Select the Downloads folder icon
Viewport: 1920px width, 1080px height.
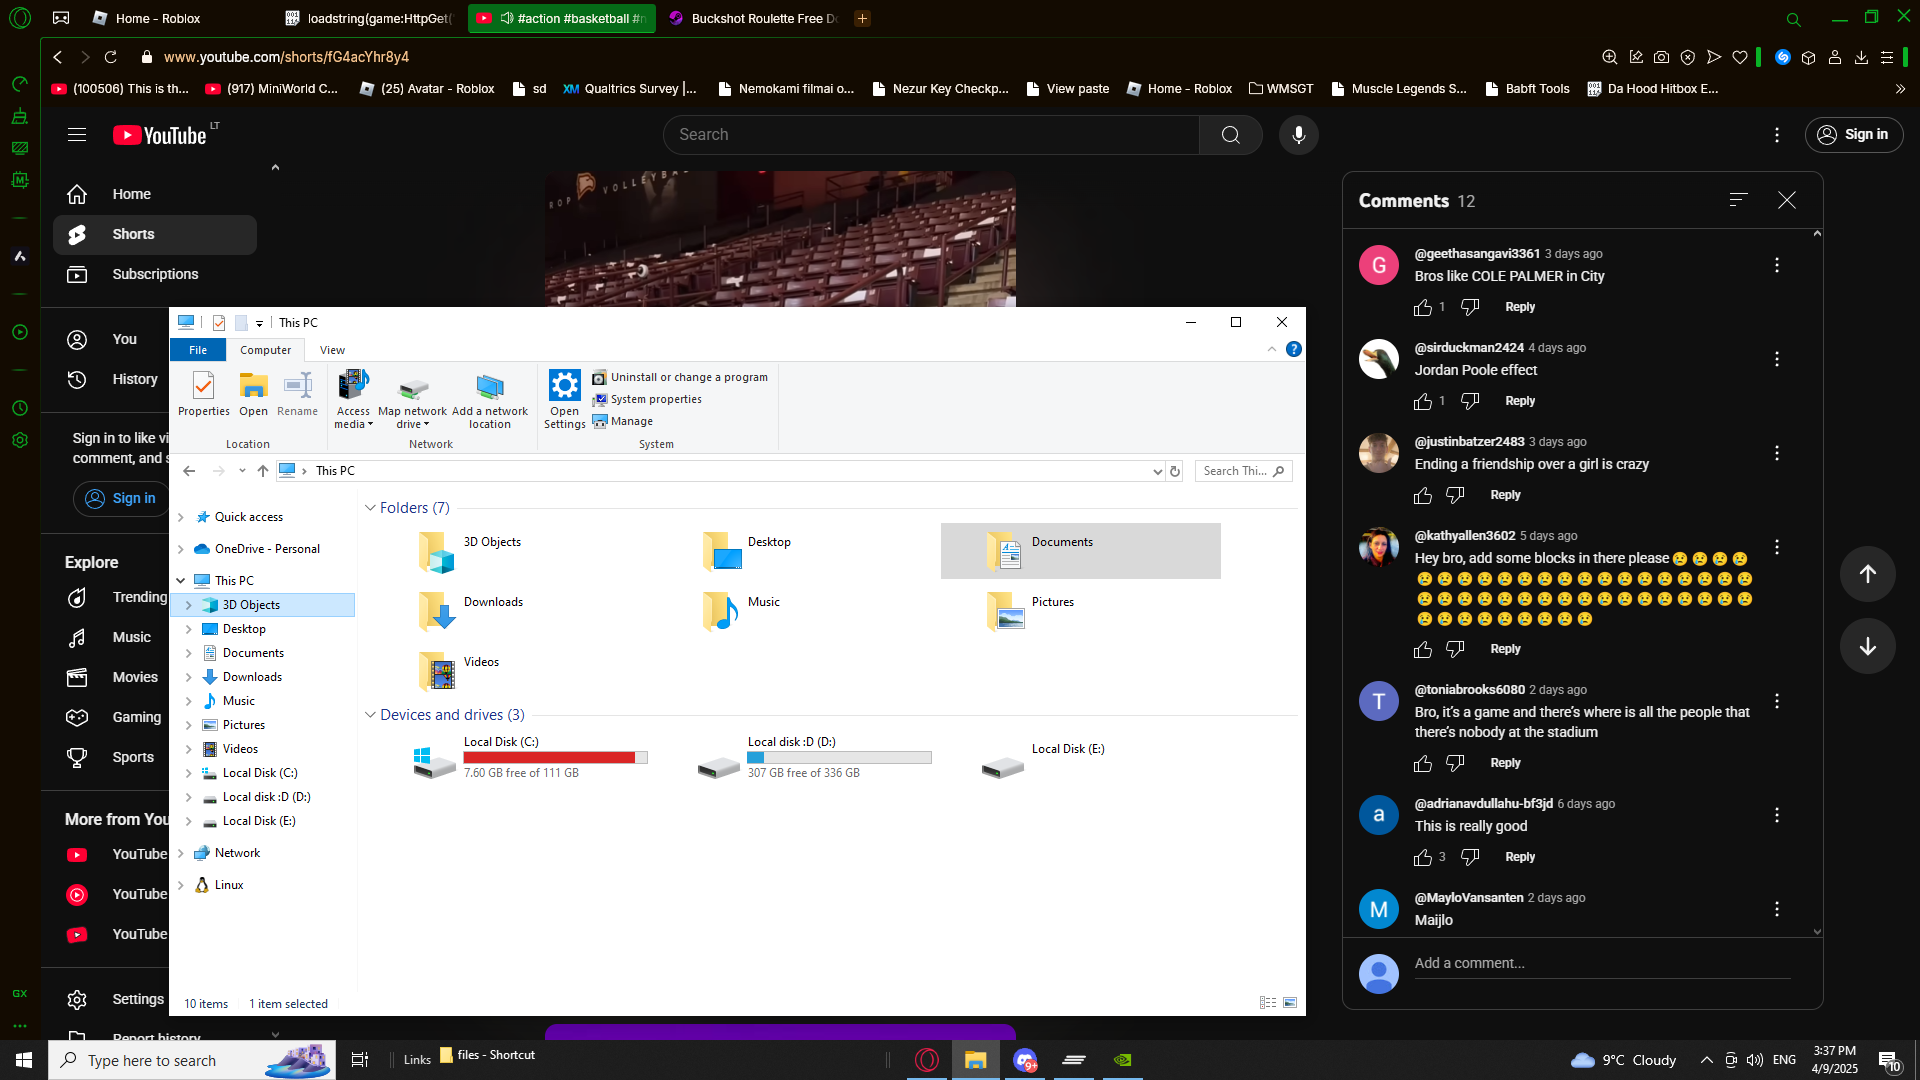437,611
